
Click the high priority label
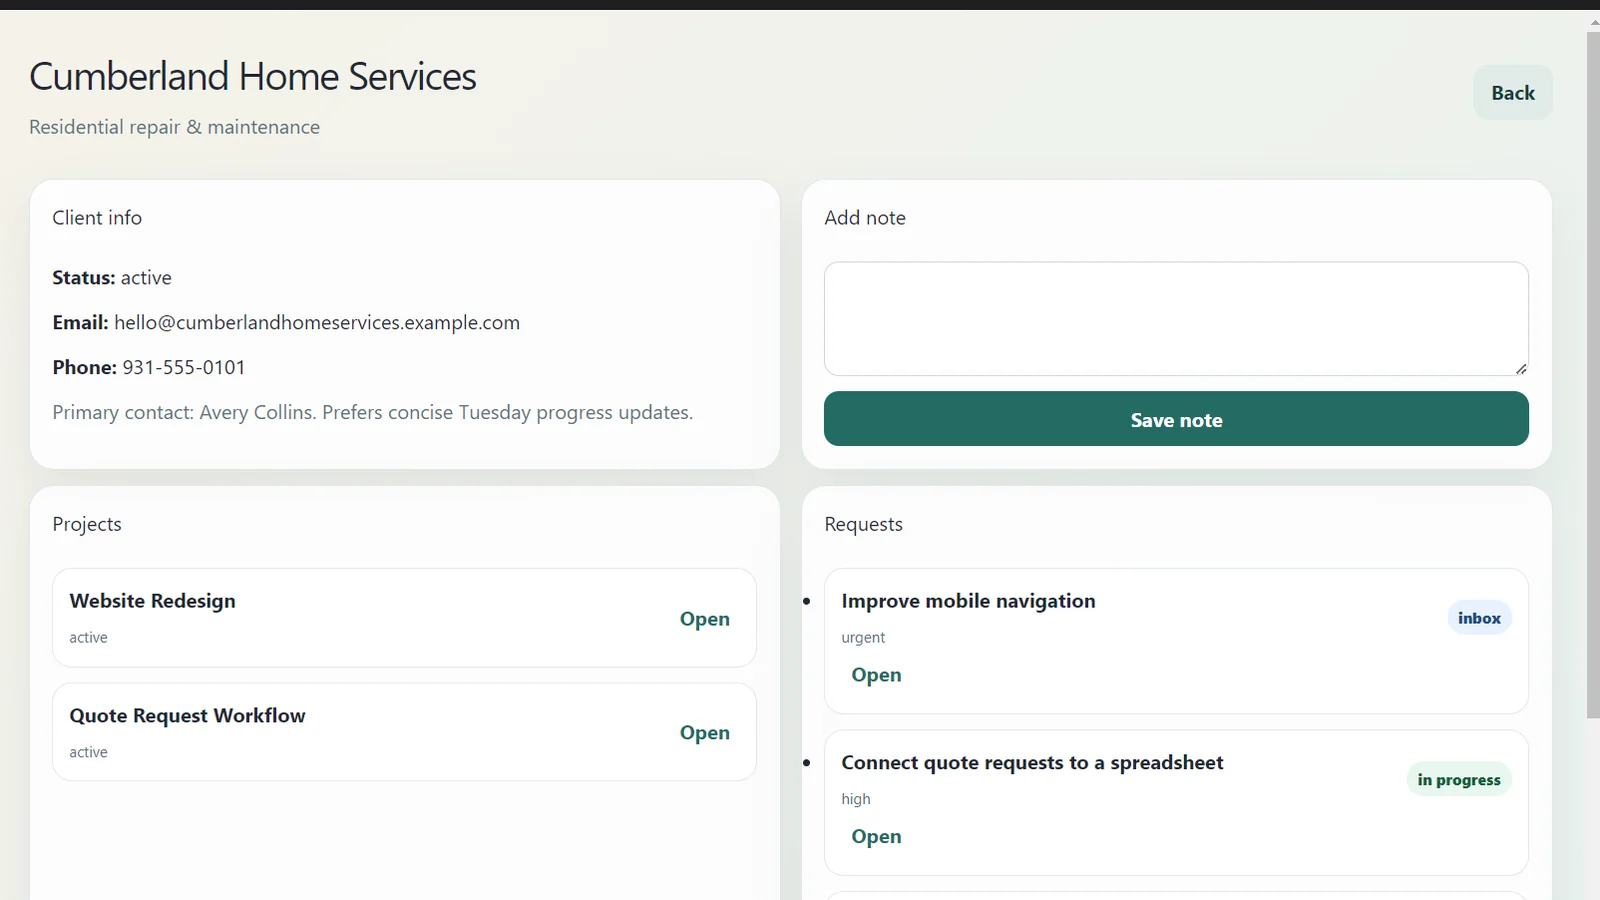[x=856, y=799]
